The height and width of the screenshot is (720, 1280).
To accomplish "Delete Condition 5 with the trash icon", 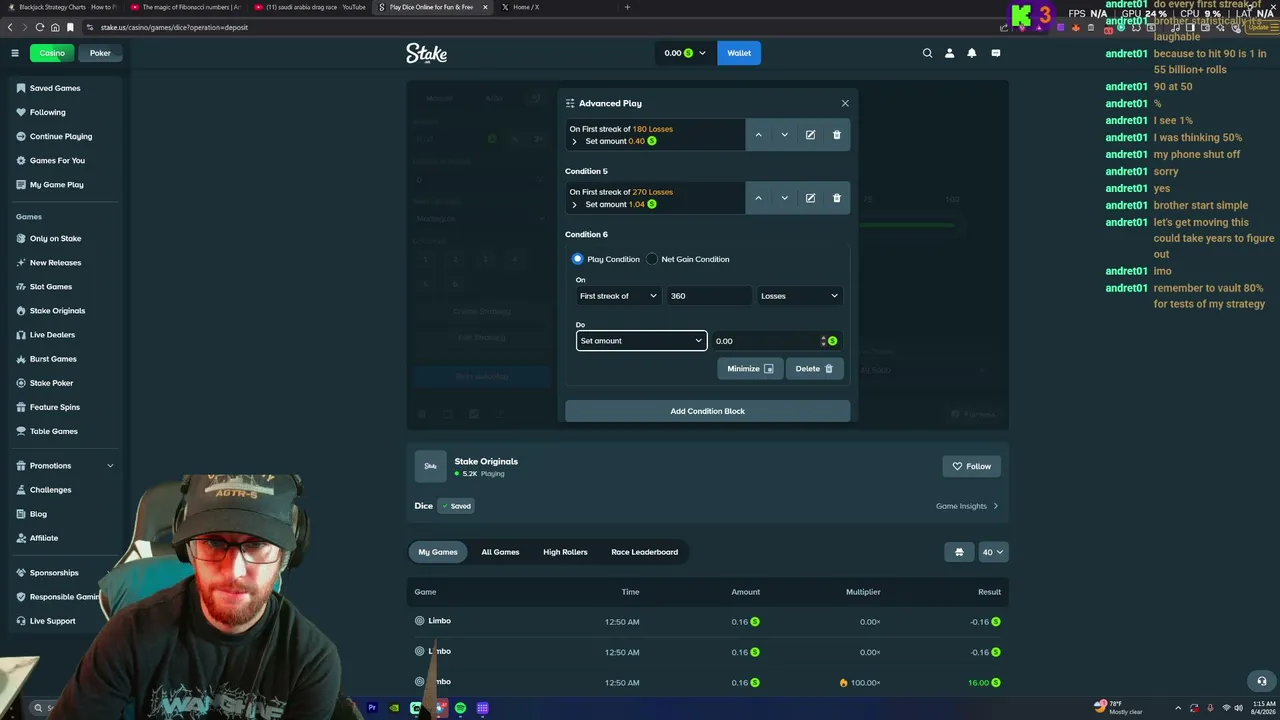I will (837, 198).
